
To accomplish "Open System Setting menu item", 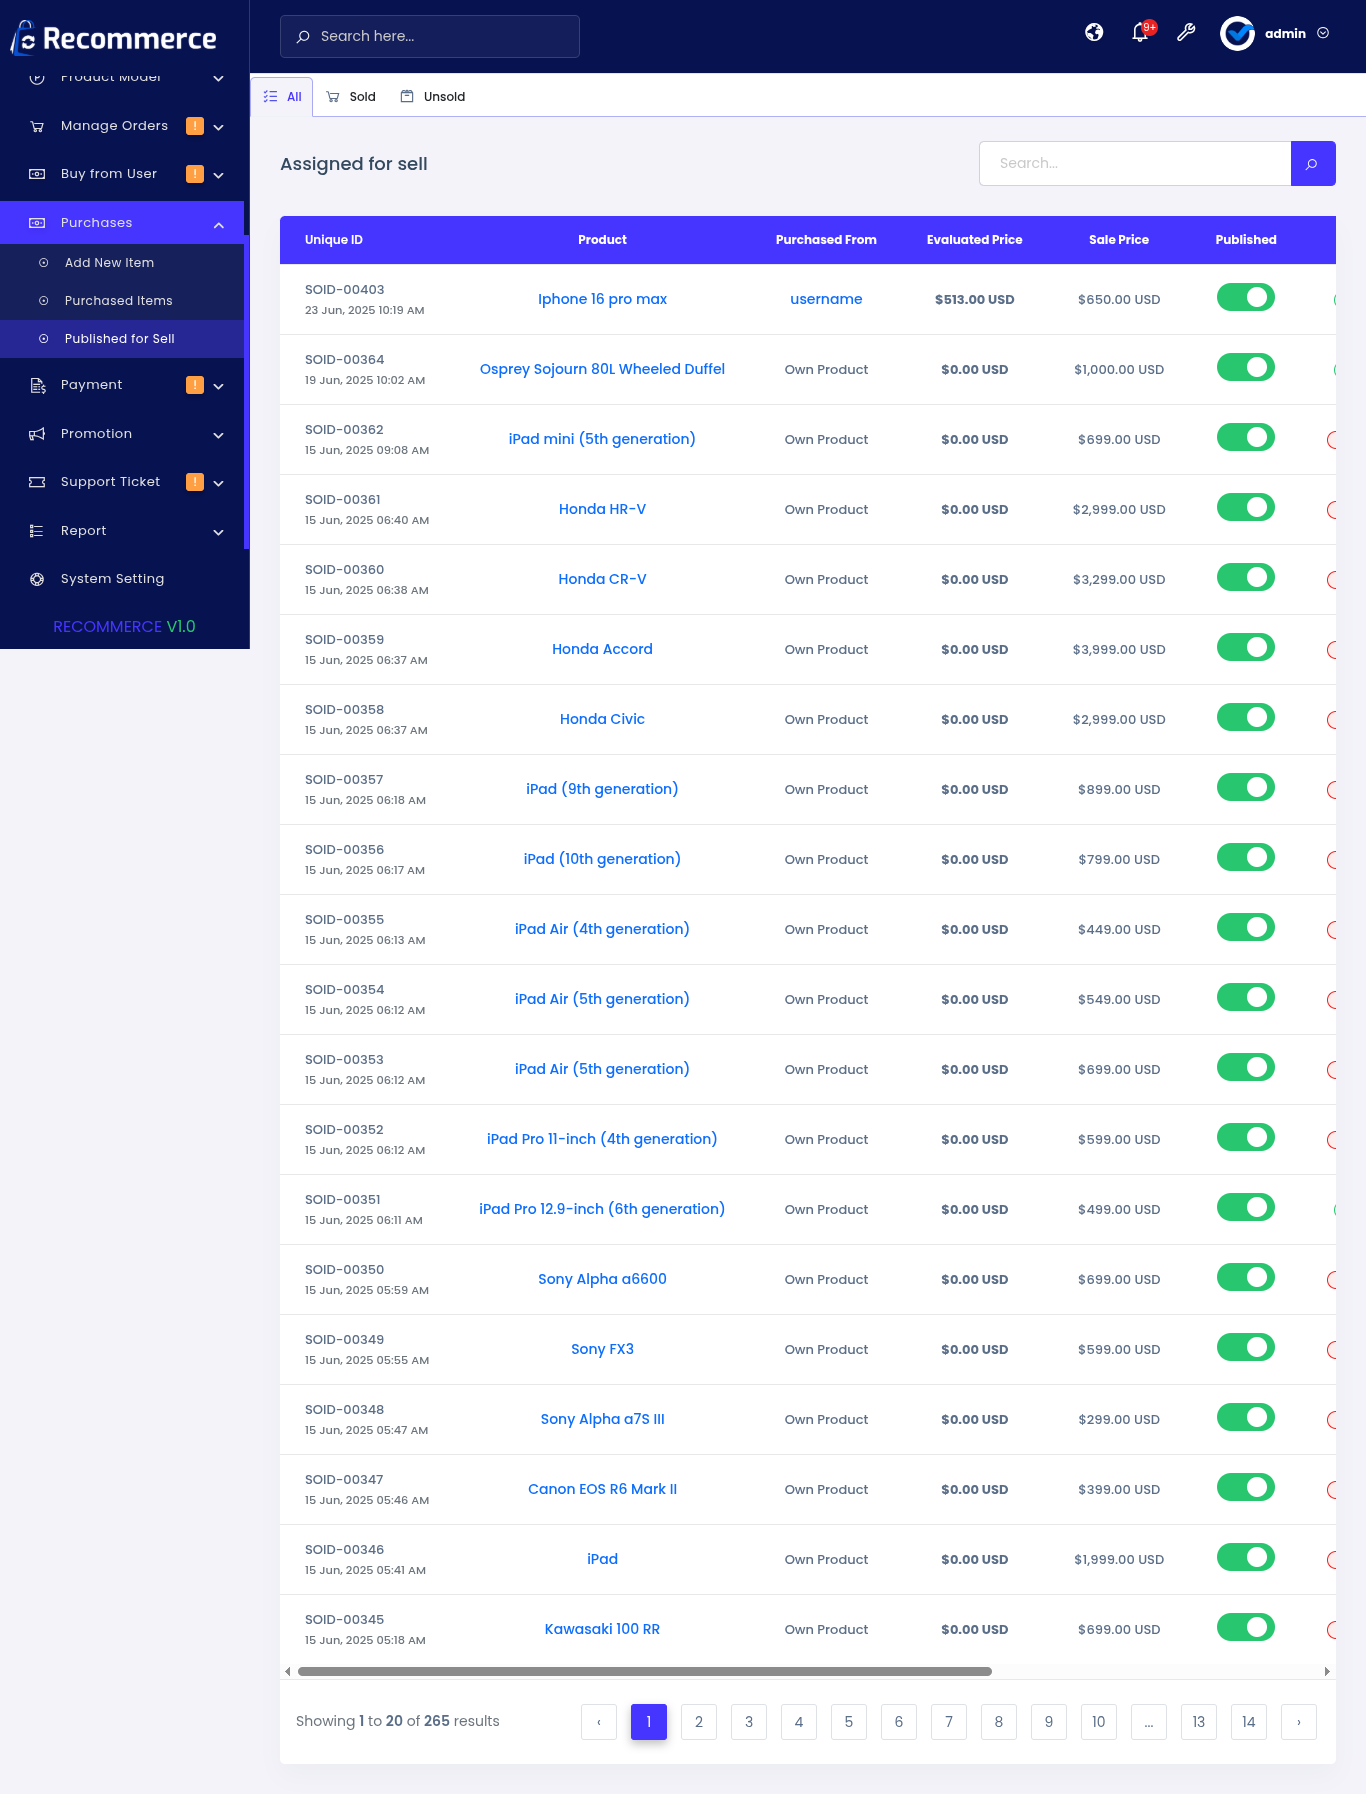I will pos(122,579).
